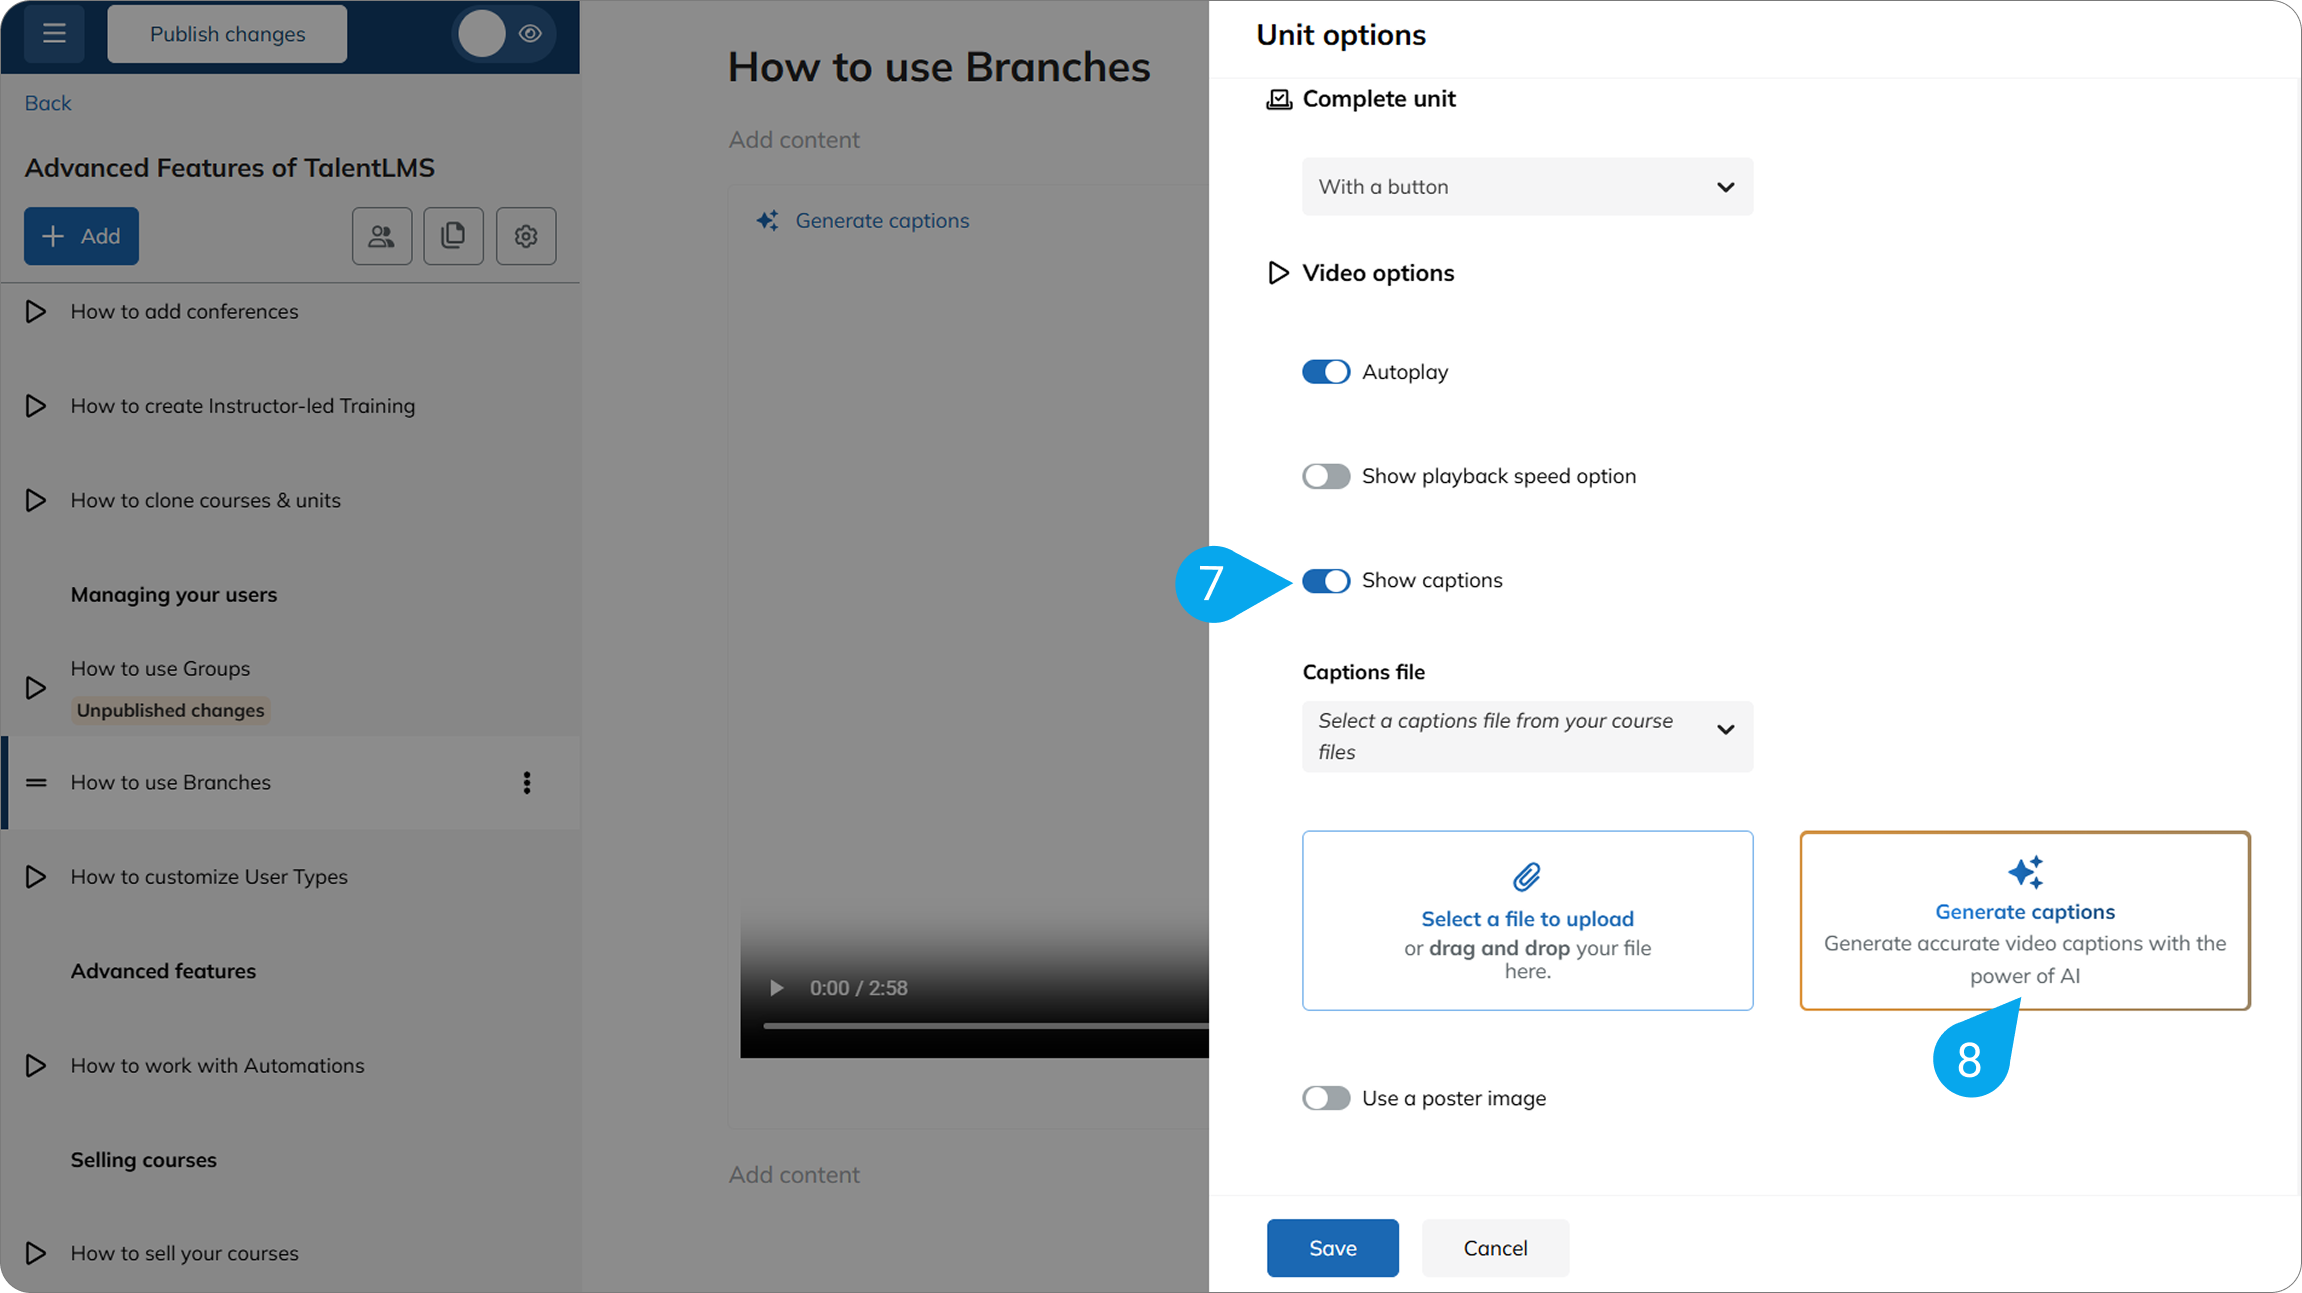Click the video progress bar
The height and width of the screenshot is (1293, 2302).
click(986, 1025)
